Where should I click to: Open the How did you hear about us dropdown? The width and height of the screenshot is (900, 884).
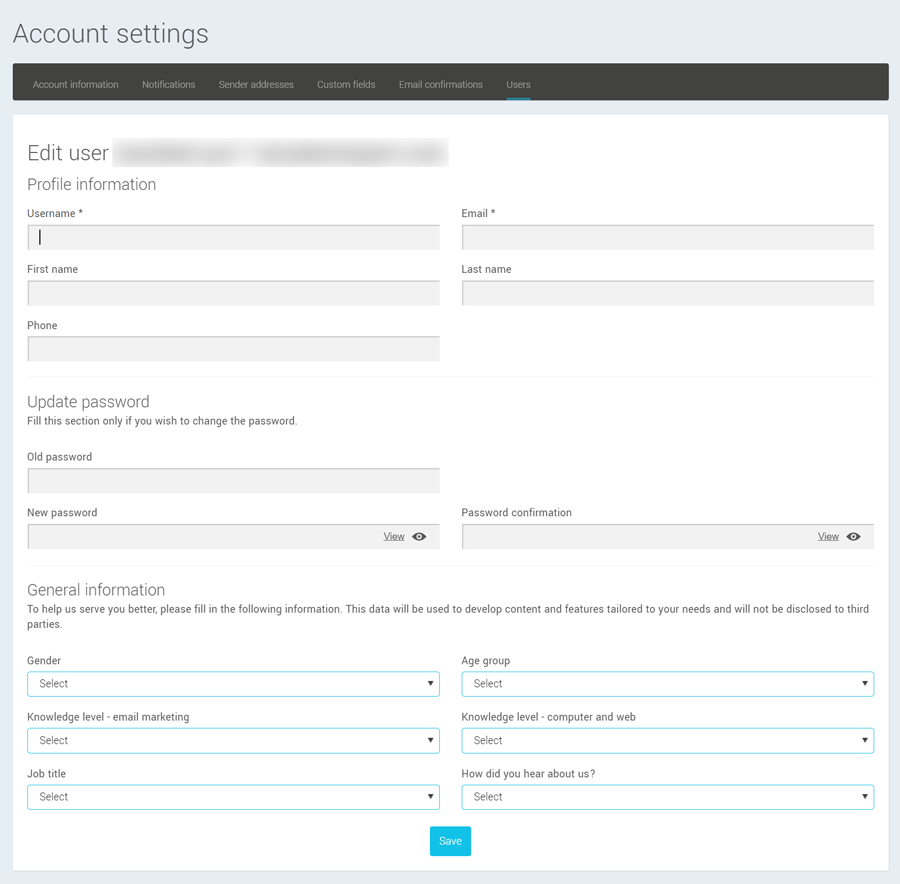point(667,797)
